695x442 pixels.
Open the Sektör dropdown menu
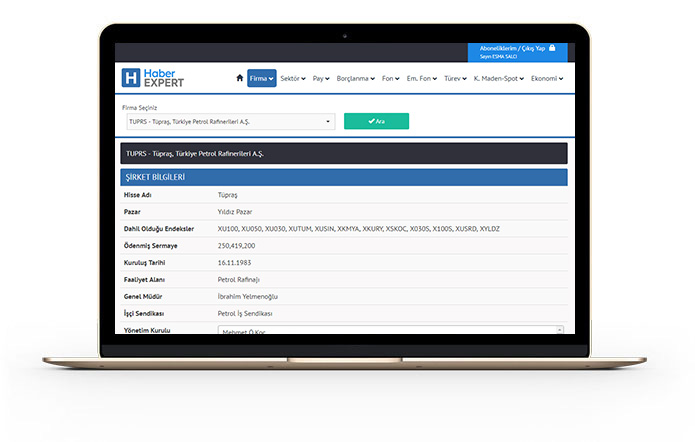[x=293, y=78]
